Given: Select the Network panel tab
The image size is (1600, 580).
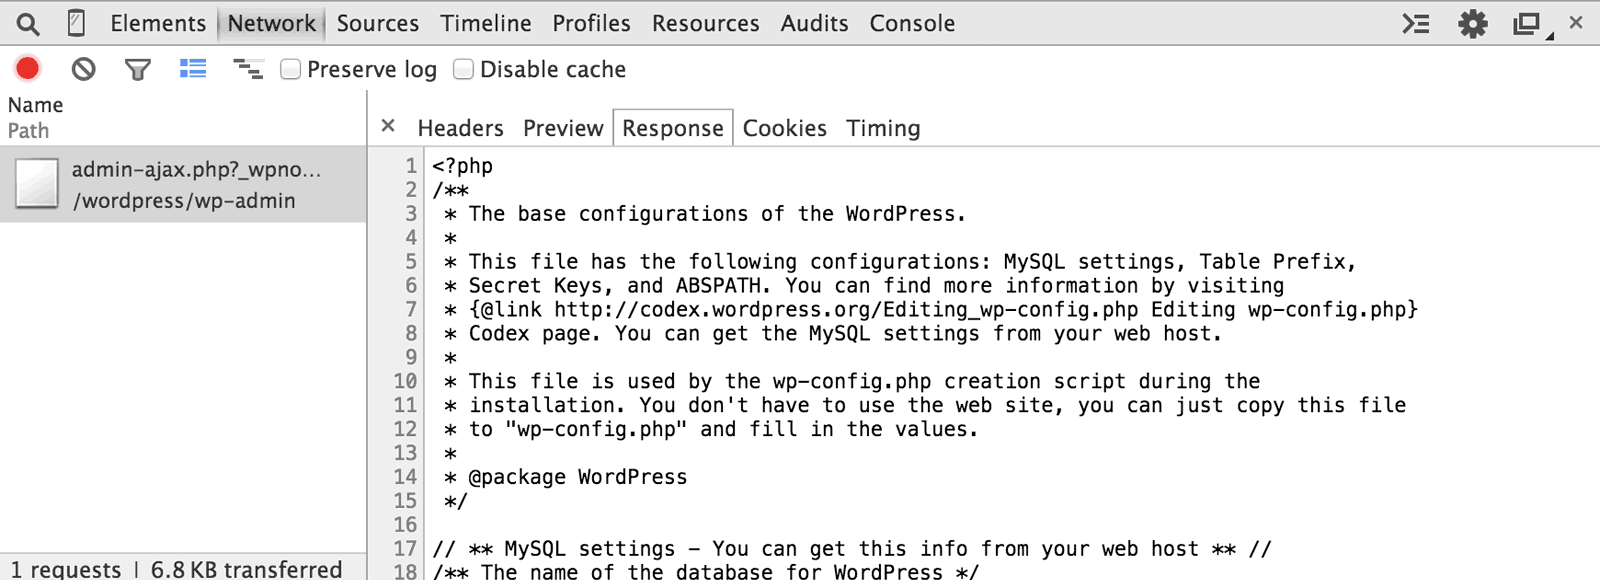Looking at the screenshot, I should tap(271, 23).
